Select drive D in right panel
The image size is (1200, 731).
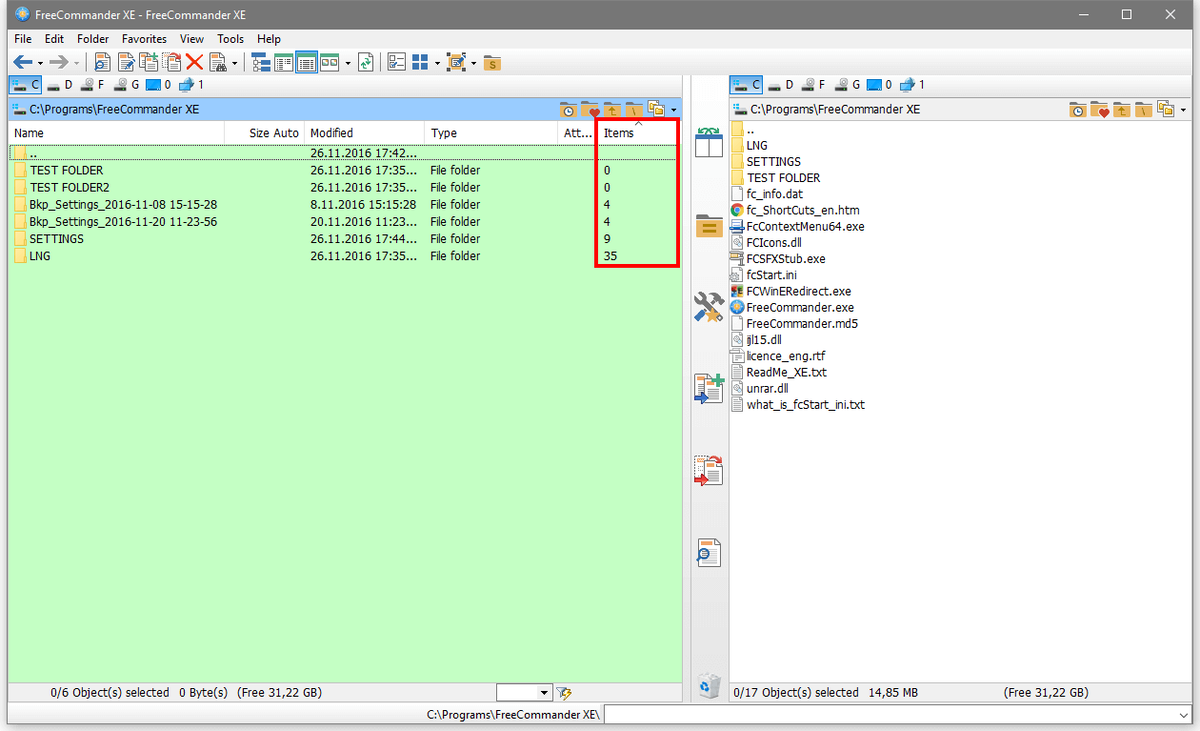[779, 85]
